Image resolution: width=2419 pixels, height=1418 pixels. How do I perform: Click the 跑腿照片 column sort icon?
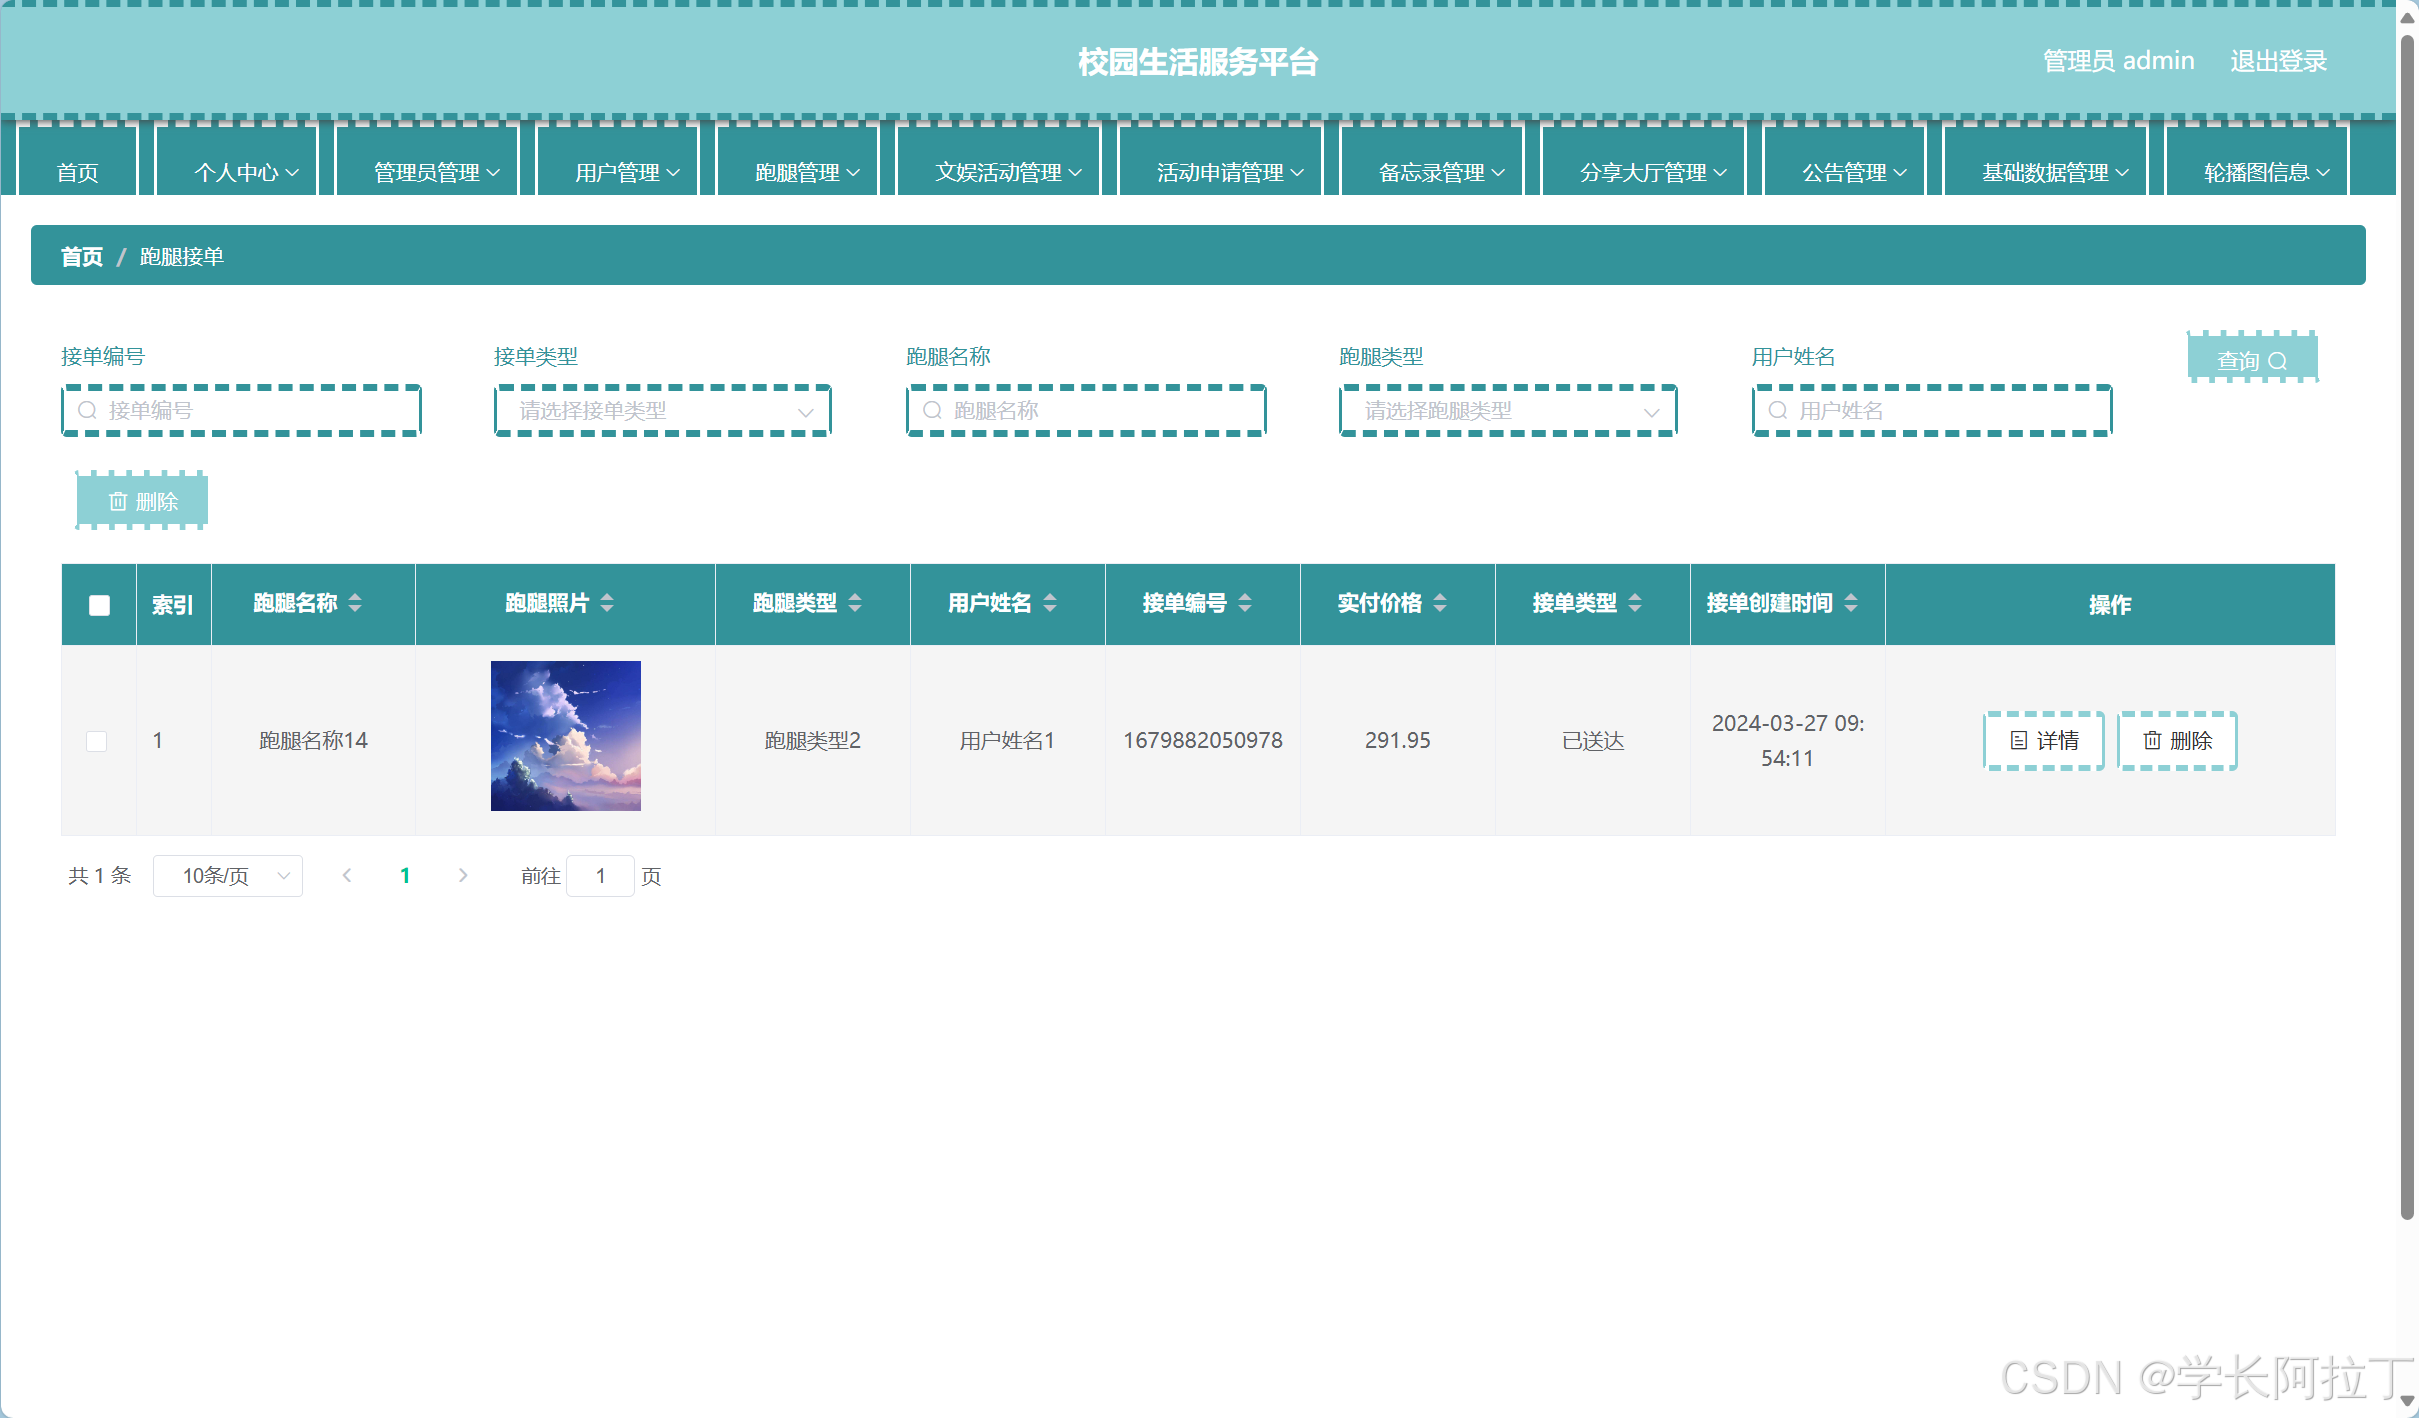(x=607, y=603)
